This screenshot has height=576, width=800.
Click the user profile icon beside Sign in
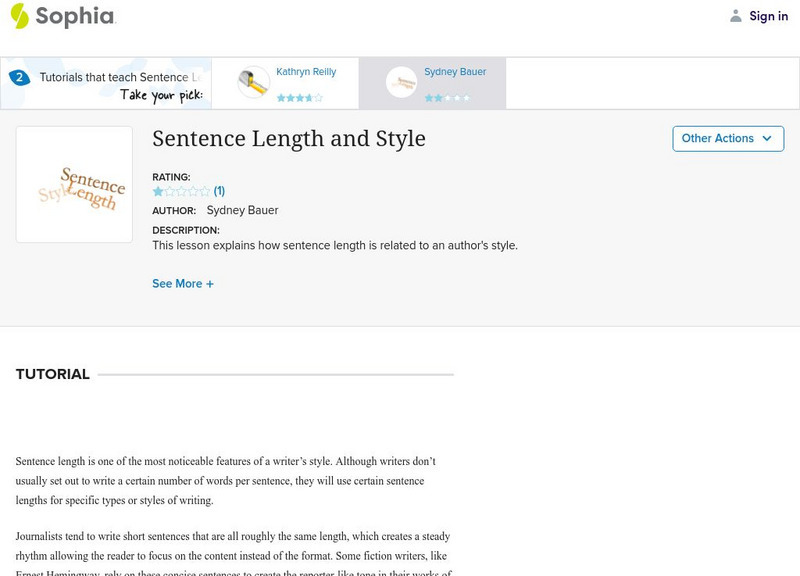pyautogui.click(x=736, y=16)
